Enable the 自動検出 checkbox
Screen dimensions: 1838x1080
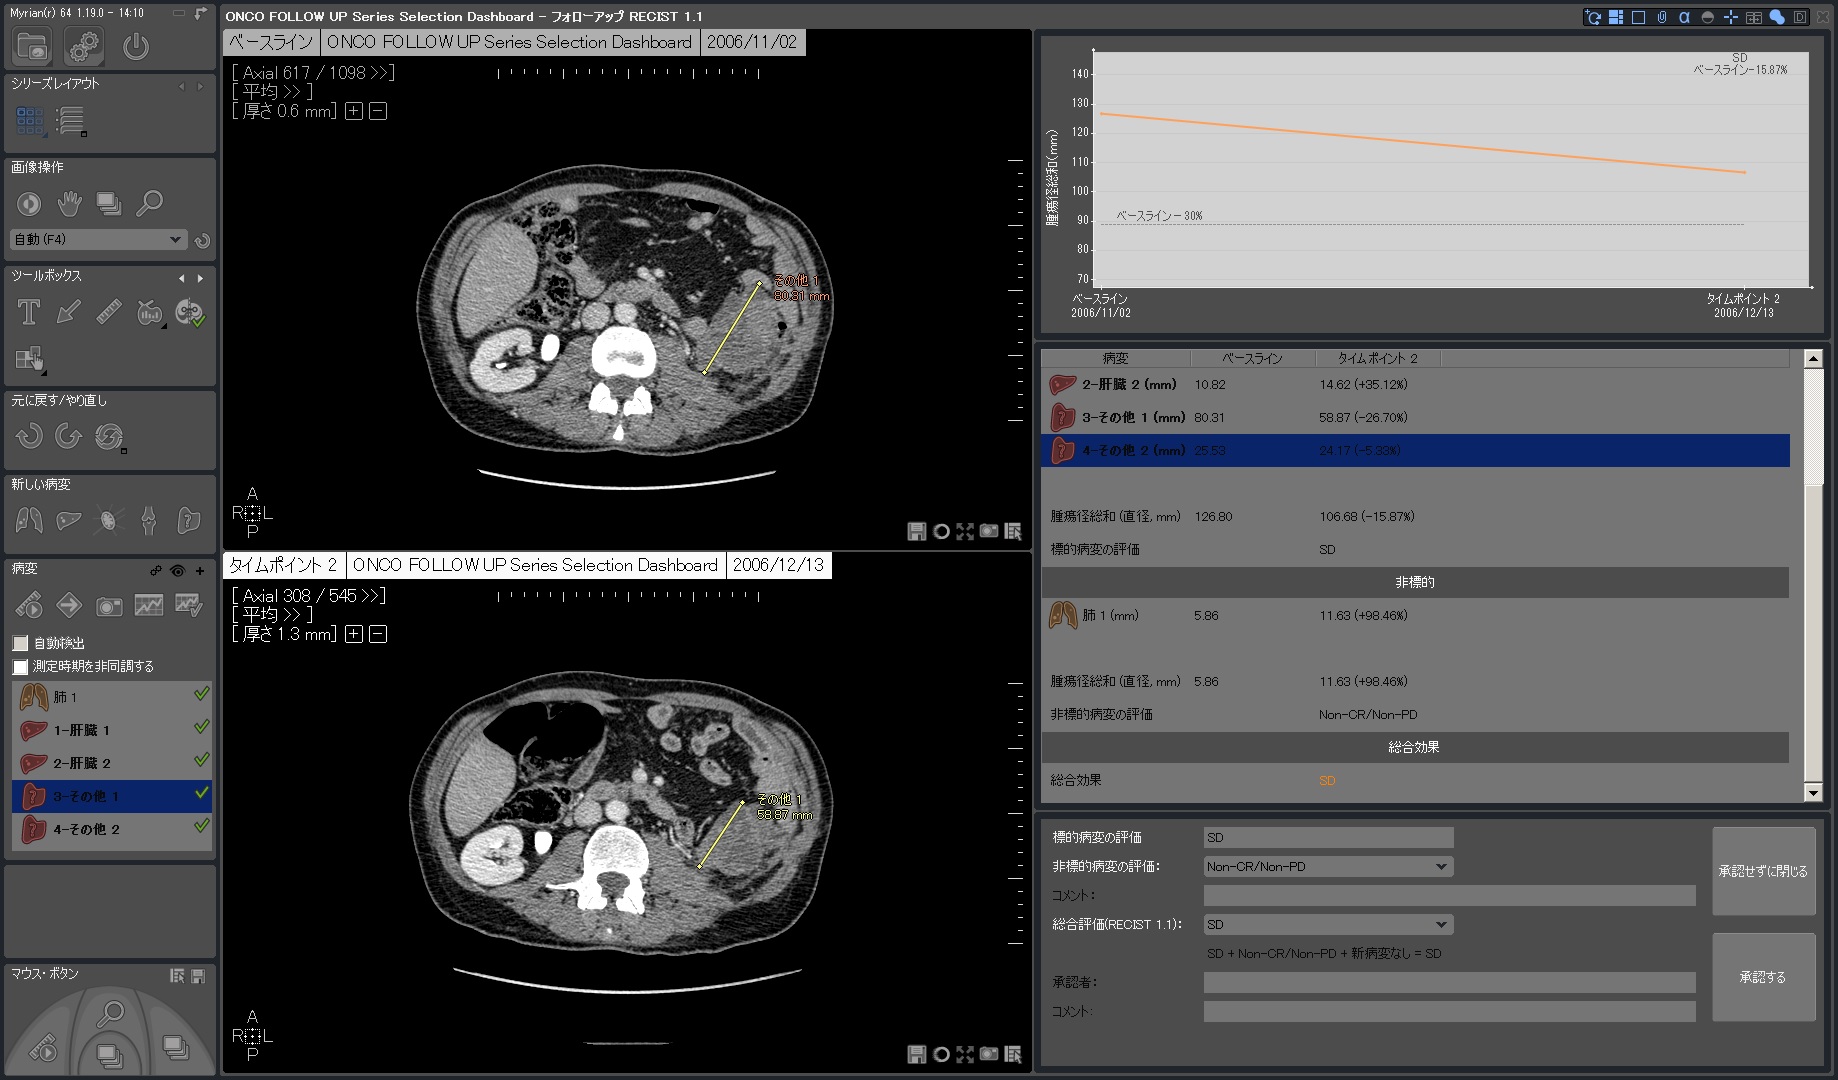tap(21, 644)
